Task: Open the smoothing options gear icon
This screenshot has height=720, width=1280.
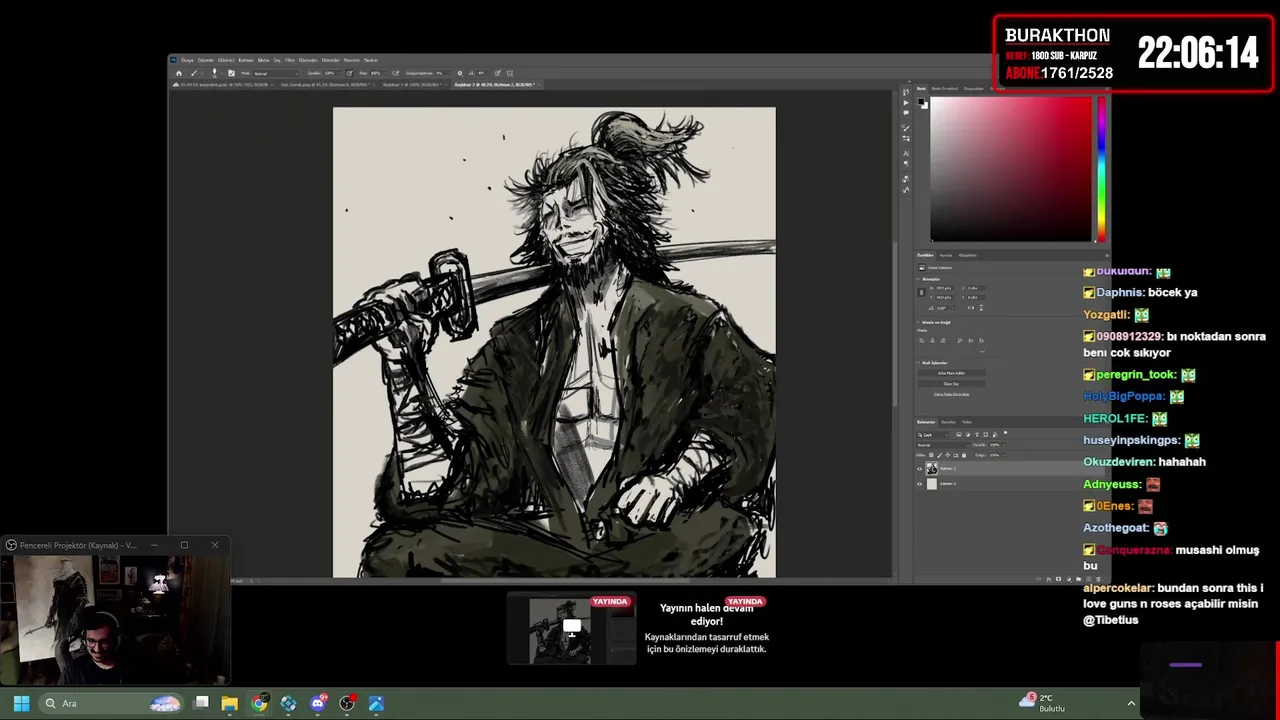Action: (x=460, y=73)
